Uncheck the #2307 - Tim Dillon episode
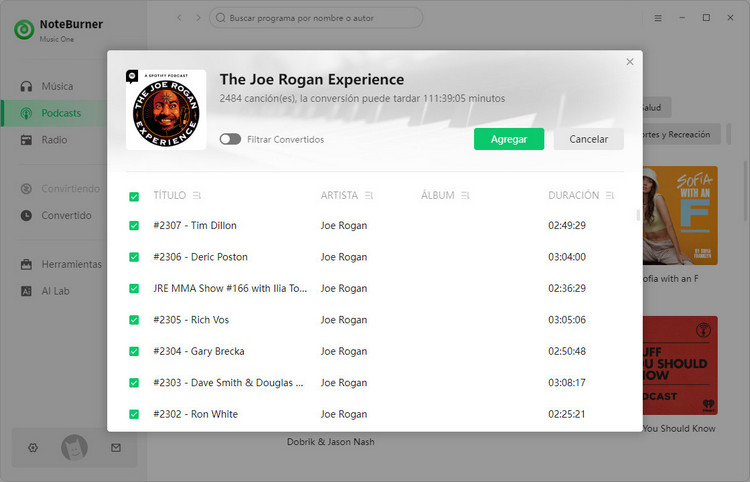Image resolution: width=750 pixels, height=482 pixels. click(x=134, y=226)
